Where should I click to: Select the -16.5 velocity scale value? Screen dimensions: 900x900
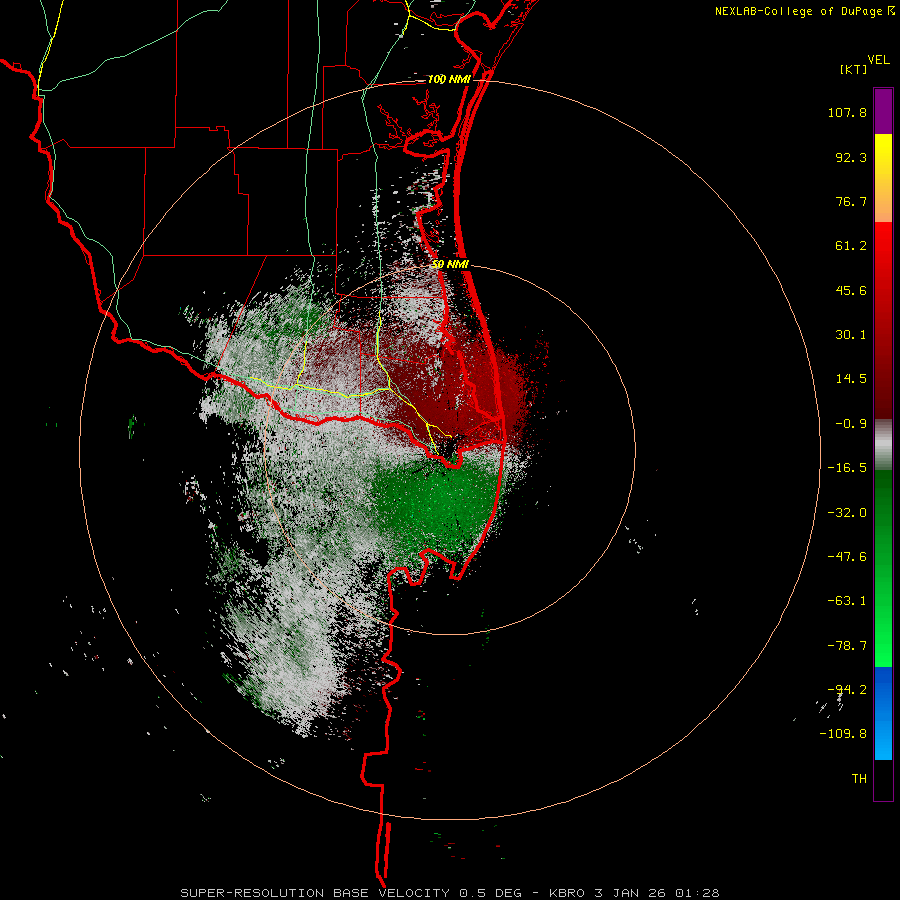pos(847,468)
